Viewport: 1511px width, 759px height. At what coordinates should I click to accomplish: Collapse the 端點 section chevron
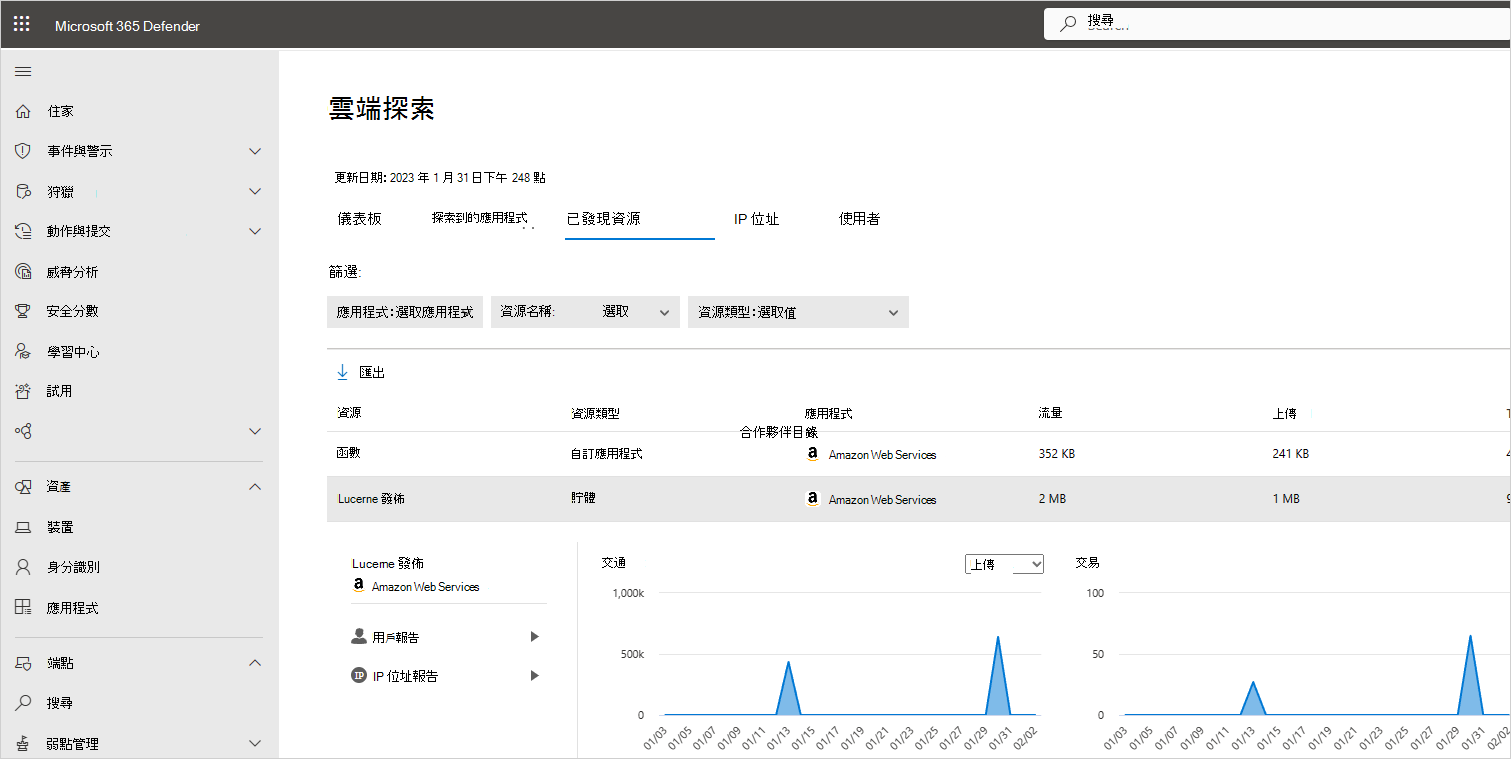pyautogui.click(x=255, y=662)
